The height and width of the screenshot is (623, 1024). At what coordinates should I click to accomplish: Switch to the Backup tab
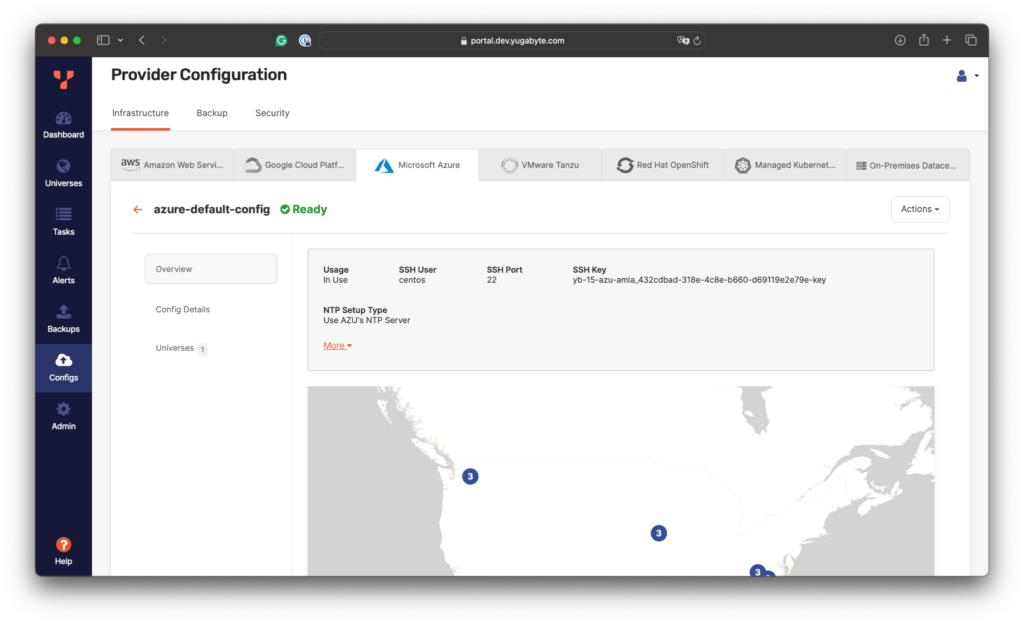211,113
